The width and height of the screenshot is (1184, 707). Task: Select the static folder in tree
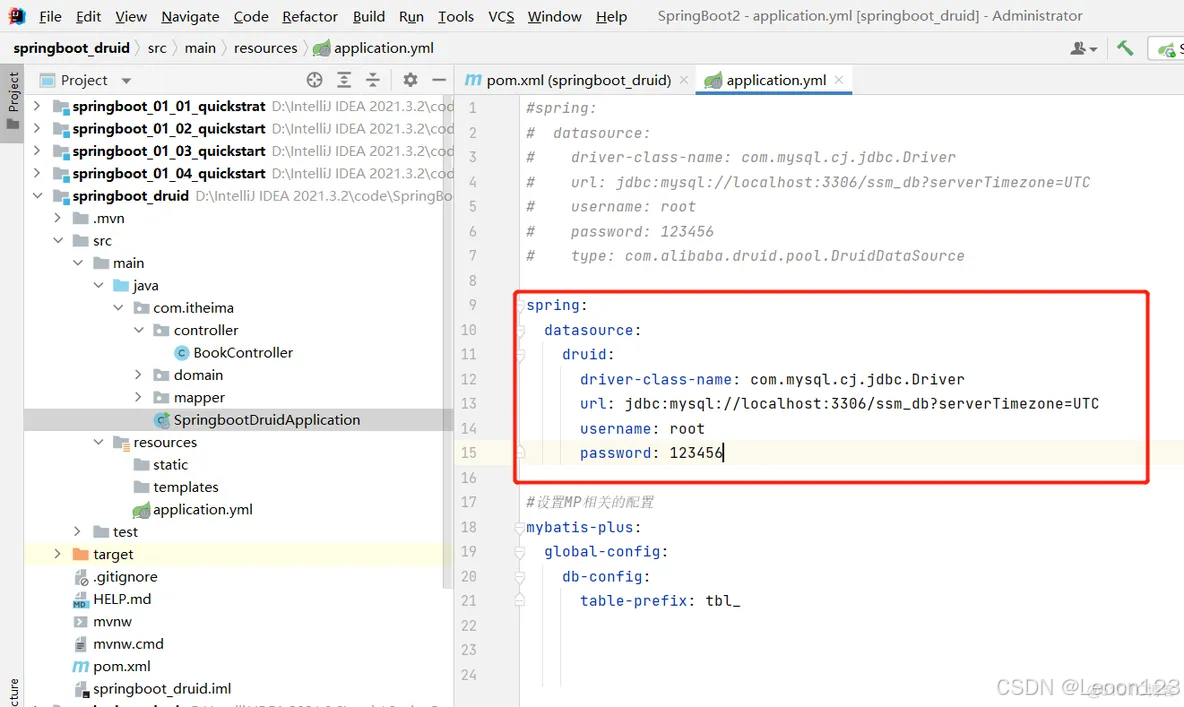tap(171, 465)
